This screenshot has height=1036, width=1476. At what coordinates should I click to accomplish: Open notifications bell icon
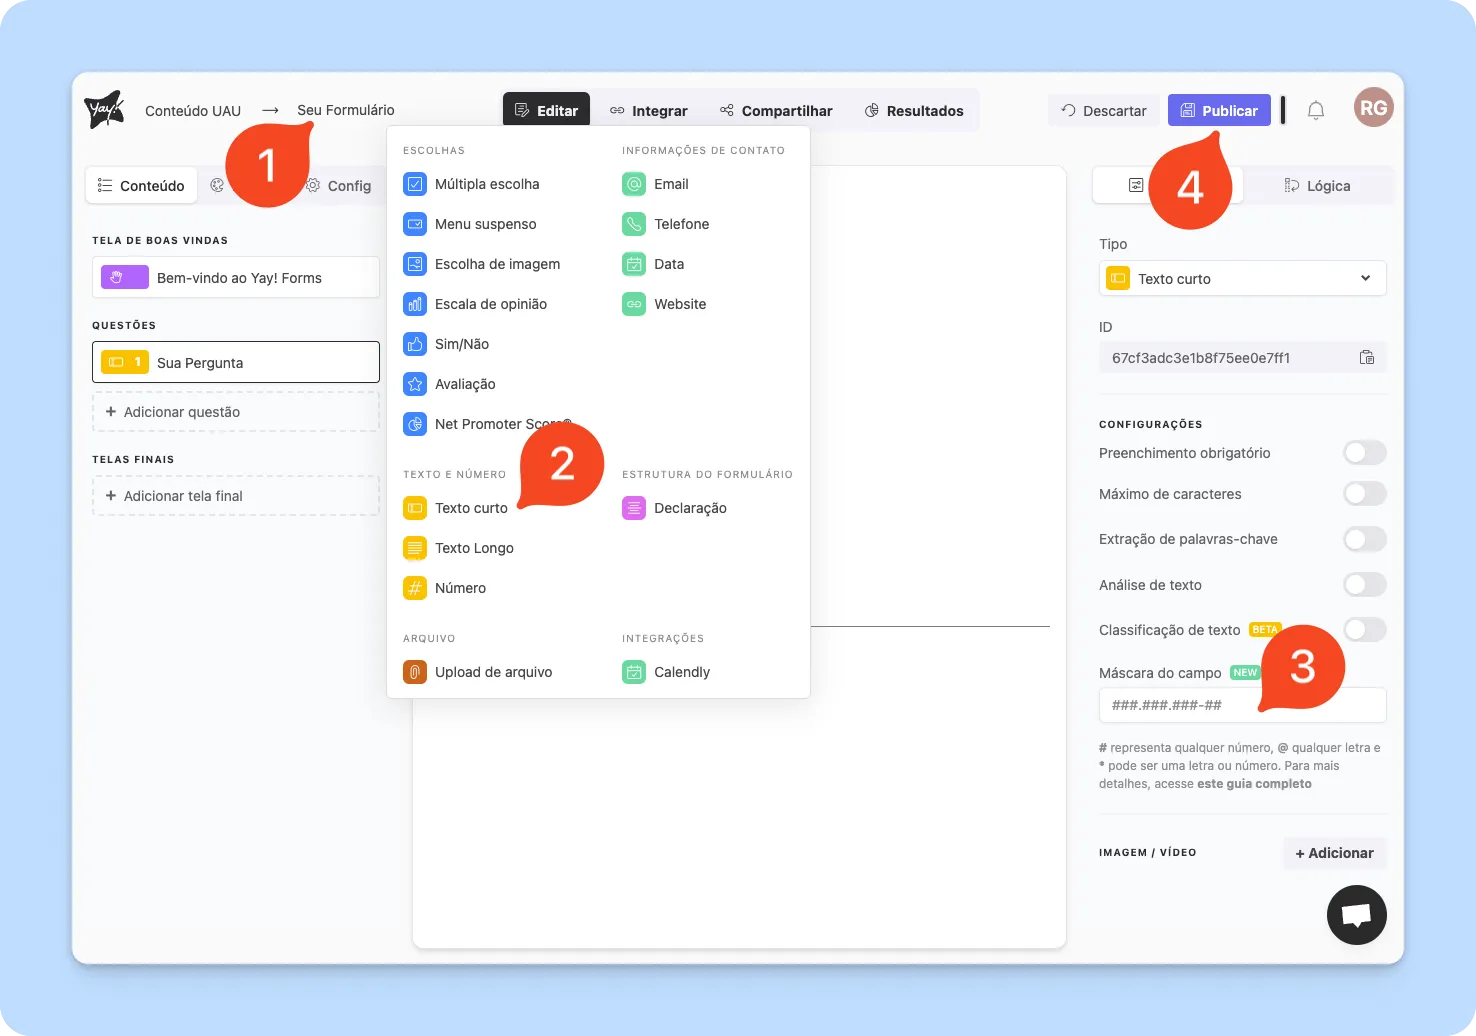1316,111
